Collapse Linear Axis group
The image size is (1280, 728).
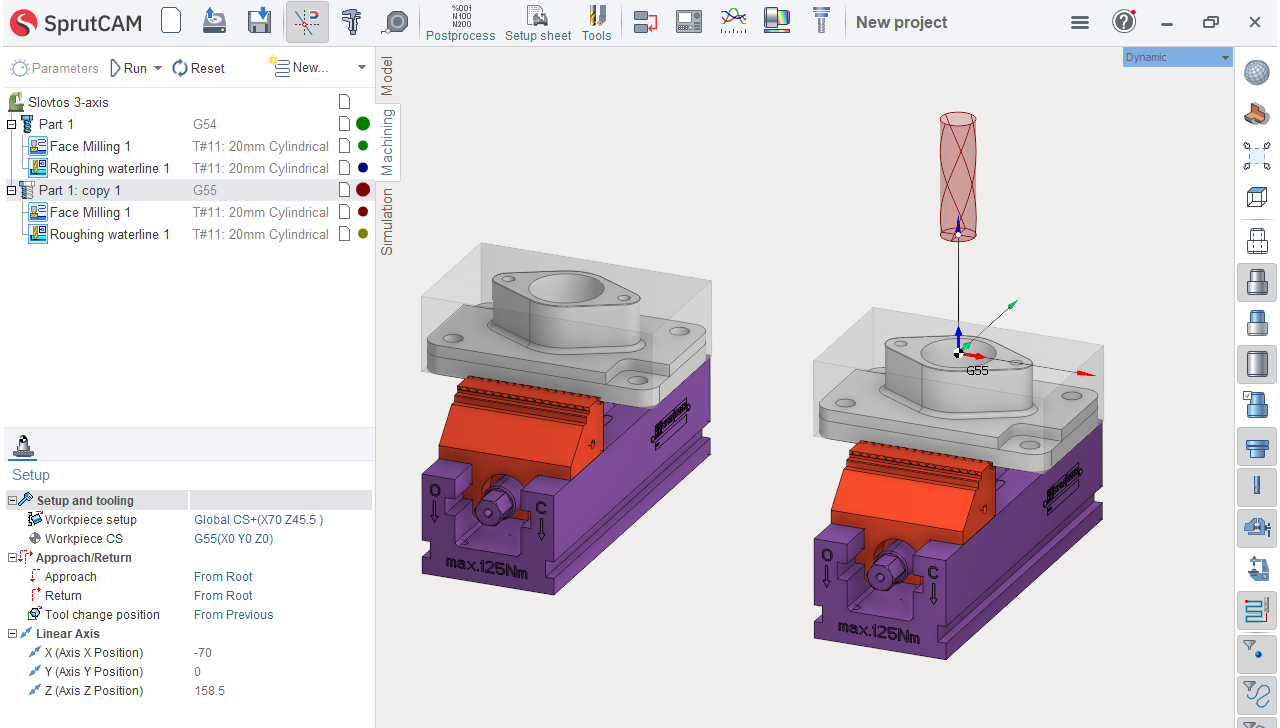point(12,633)
